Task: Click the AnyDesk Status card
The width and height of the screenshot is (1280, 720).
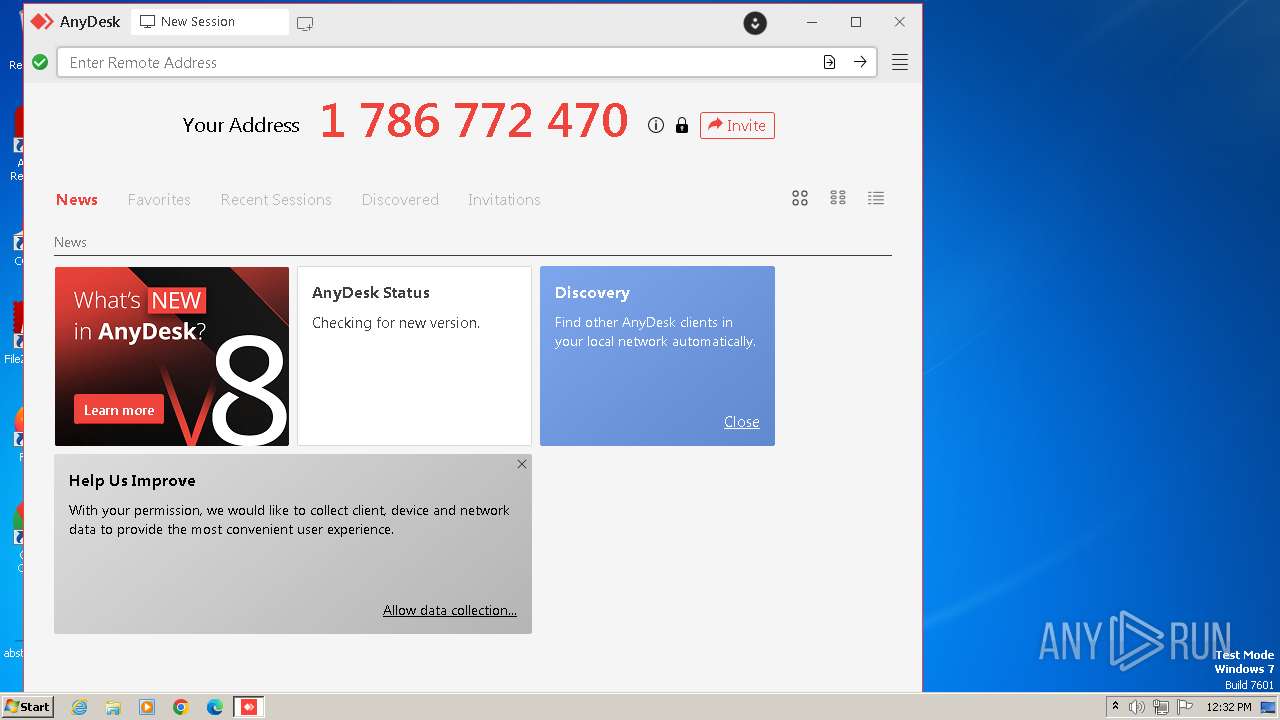Action: [x=414, y=356]
